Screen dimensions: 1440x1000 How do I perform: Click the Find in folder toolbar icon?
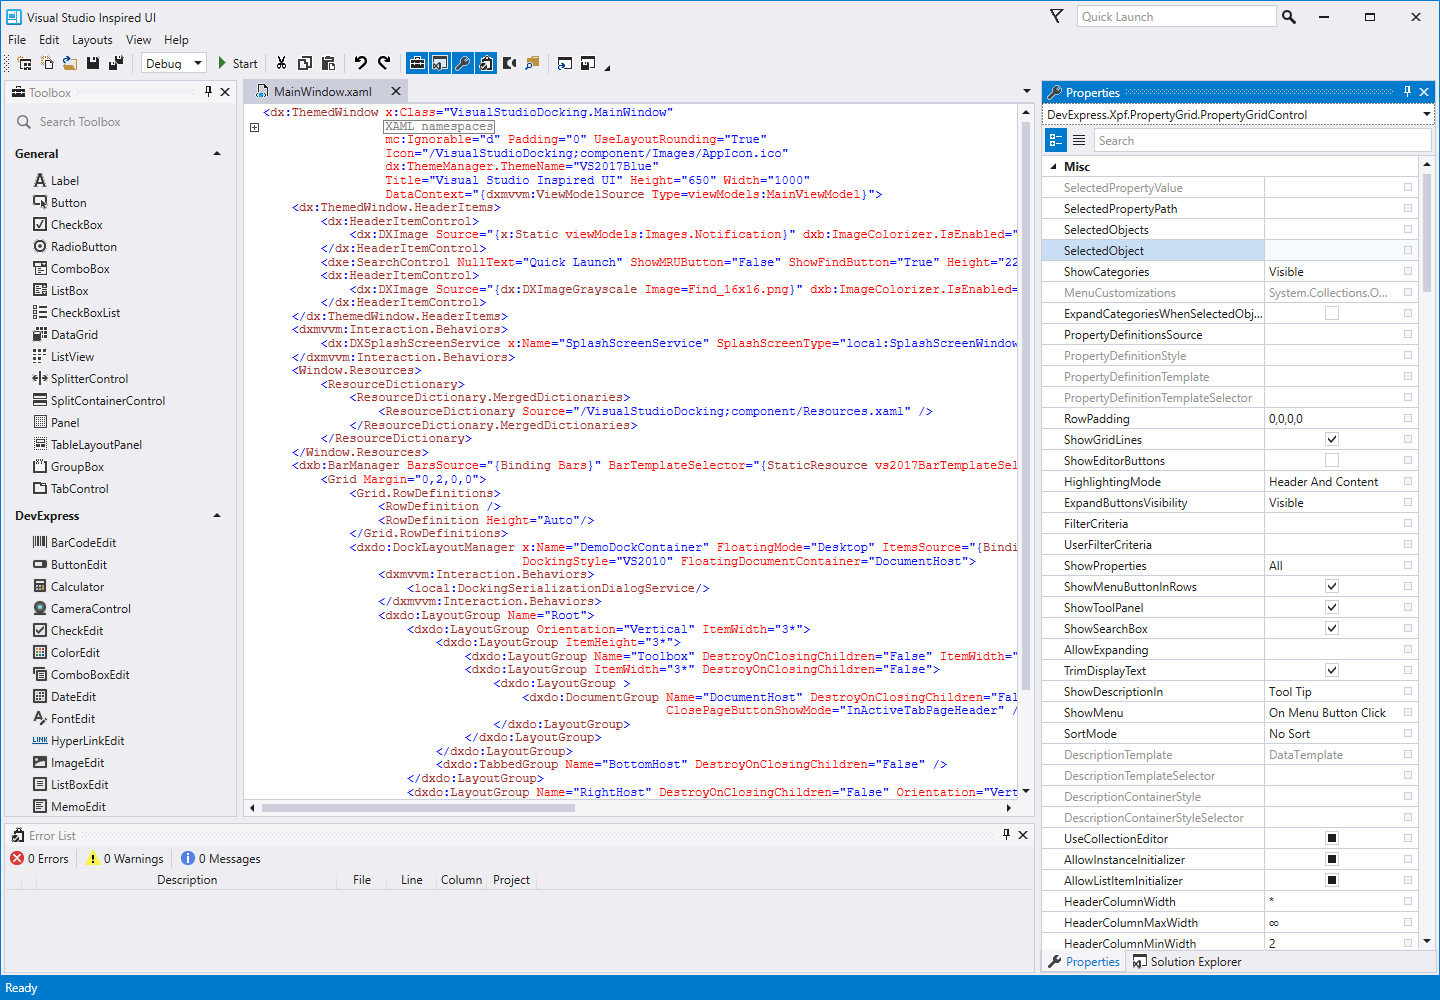(532, 63)
